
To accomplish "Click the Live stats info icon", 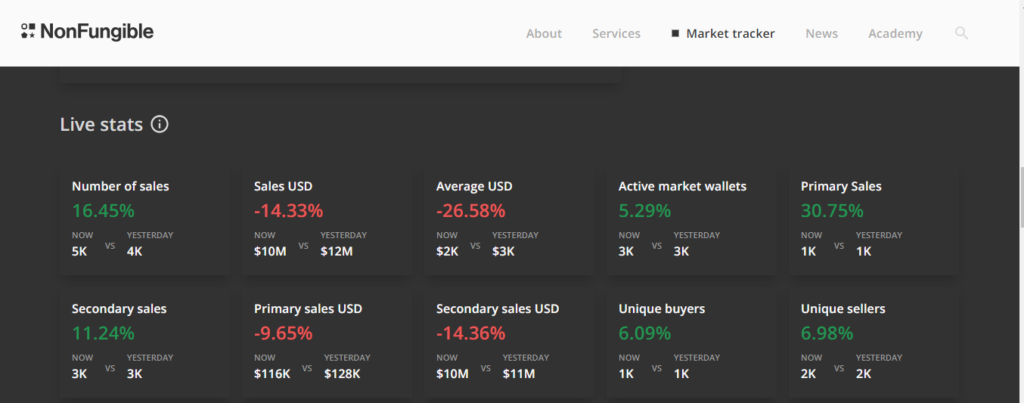I will click(159, 124).
